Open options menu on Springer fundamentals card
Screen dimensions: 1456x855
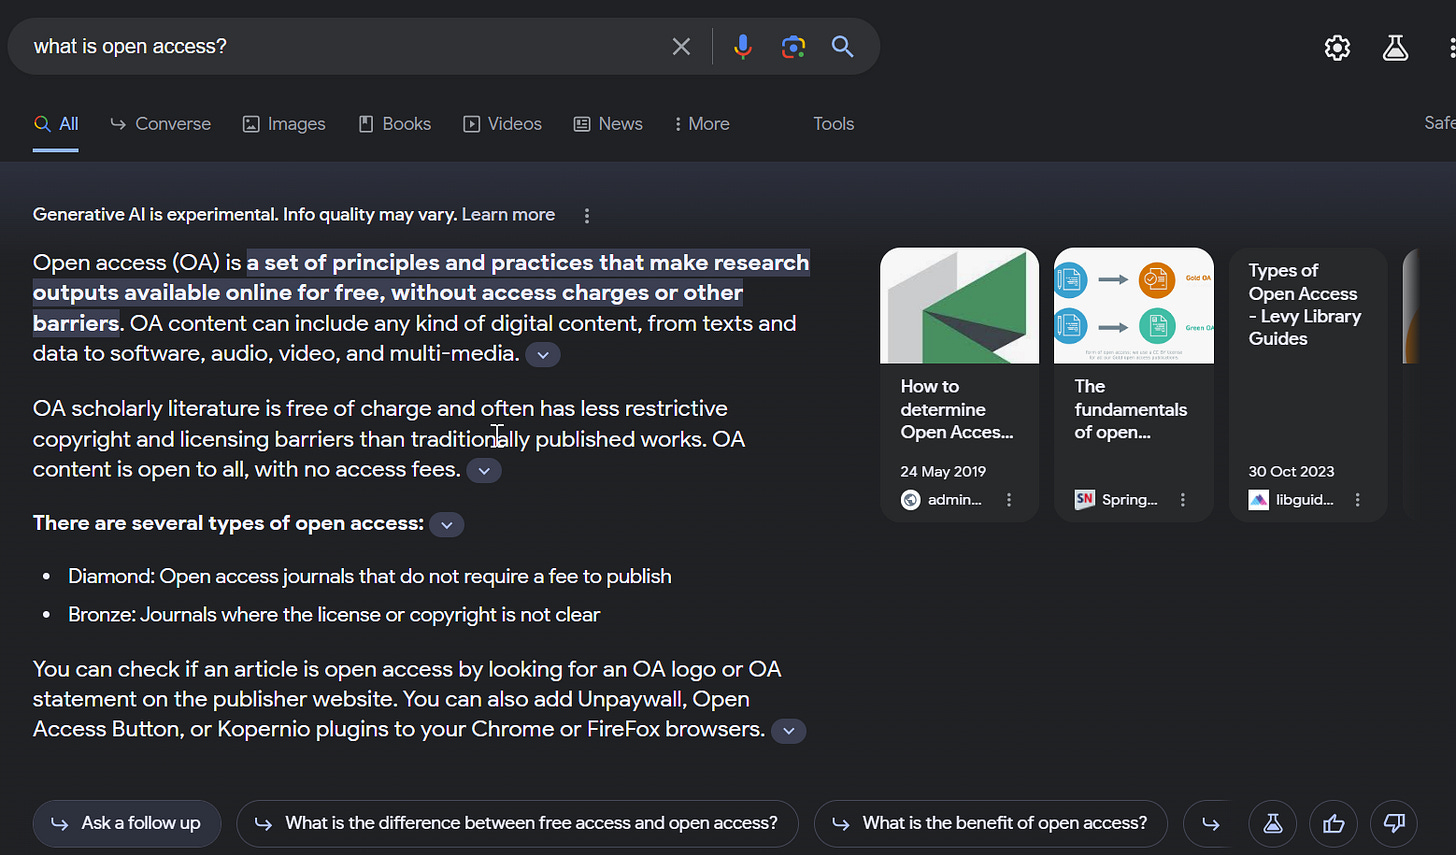click(1183, 500)
